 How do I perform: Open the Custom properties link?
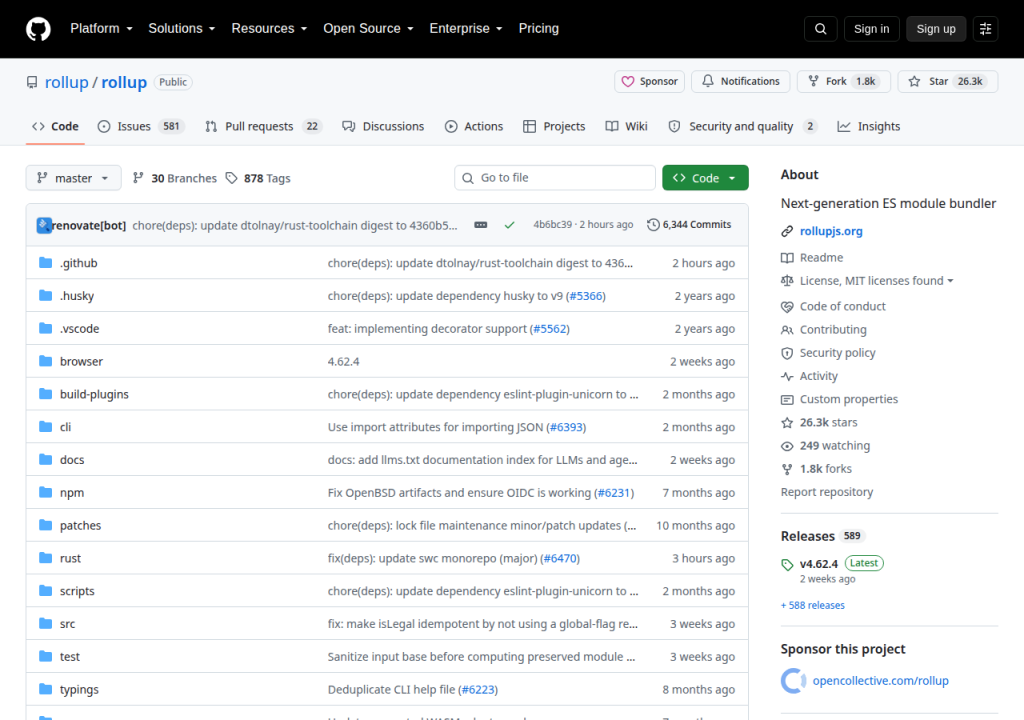point(848,399)
